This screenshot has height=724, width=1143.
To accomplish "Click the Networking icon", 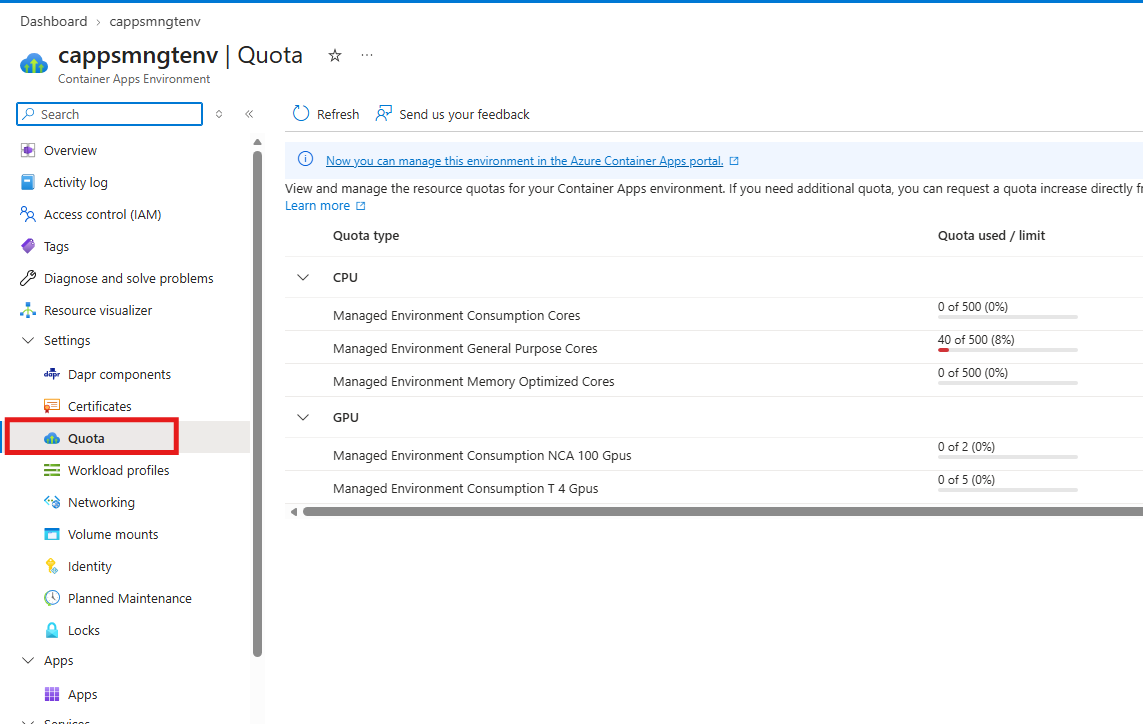I will 52,502.
